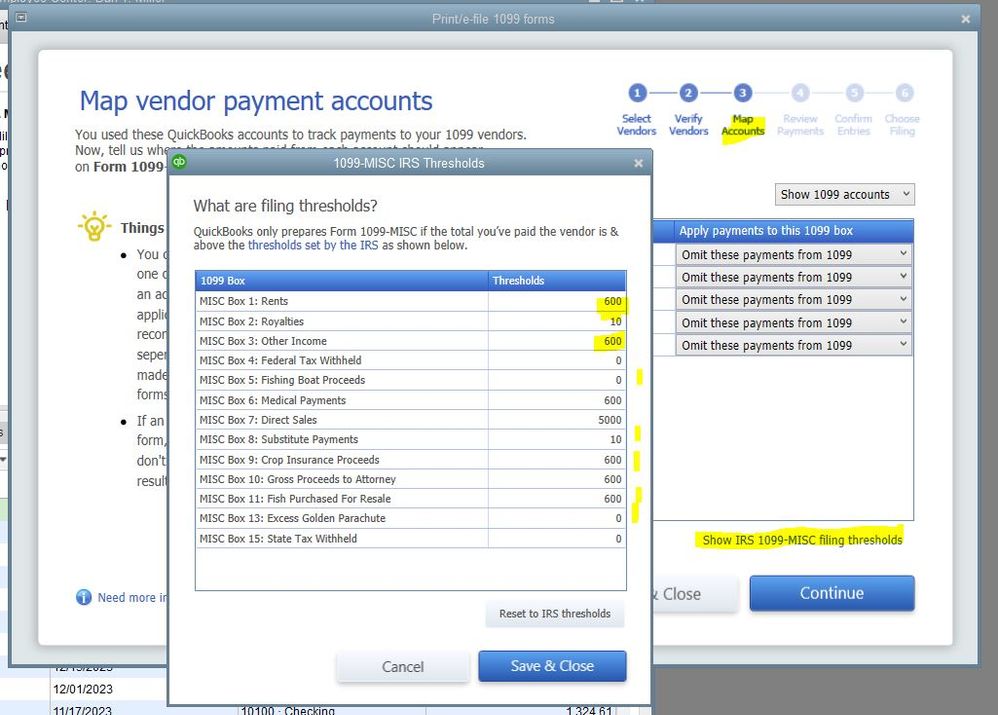This screenshot has height=715, width=998.
Task: Select step 5 Confirm Entries
Action: [854, 111]
